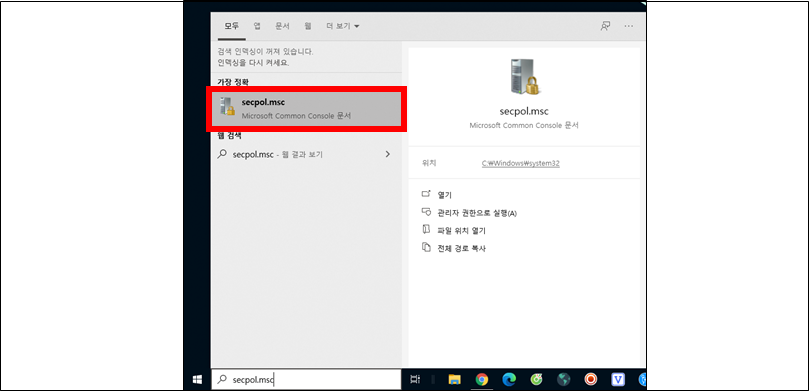Click the feedback icon in search header
Viewport: 809px width, 391px height.
pos(605,26)
